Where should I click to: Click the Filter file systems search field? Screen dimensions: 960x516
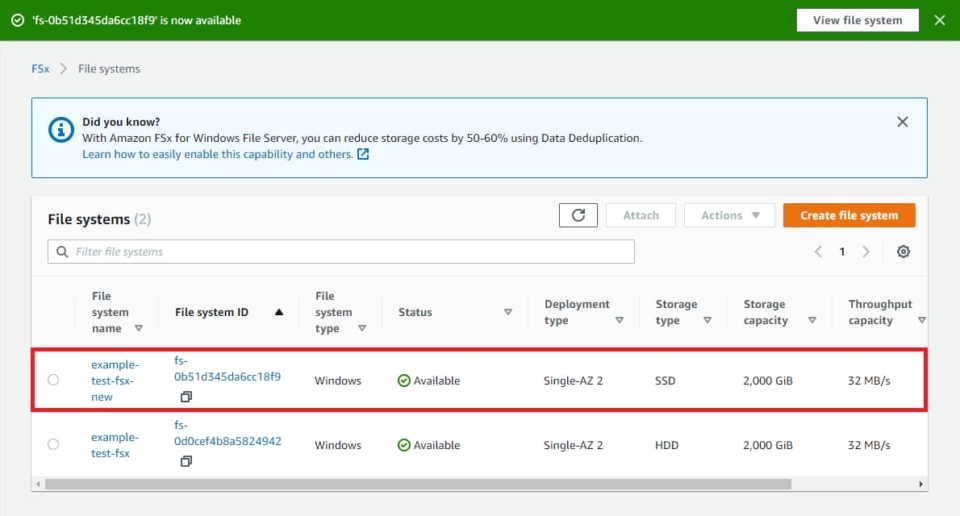point(340,252)
